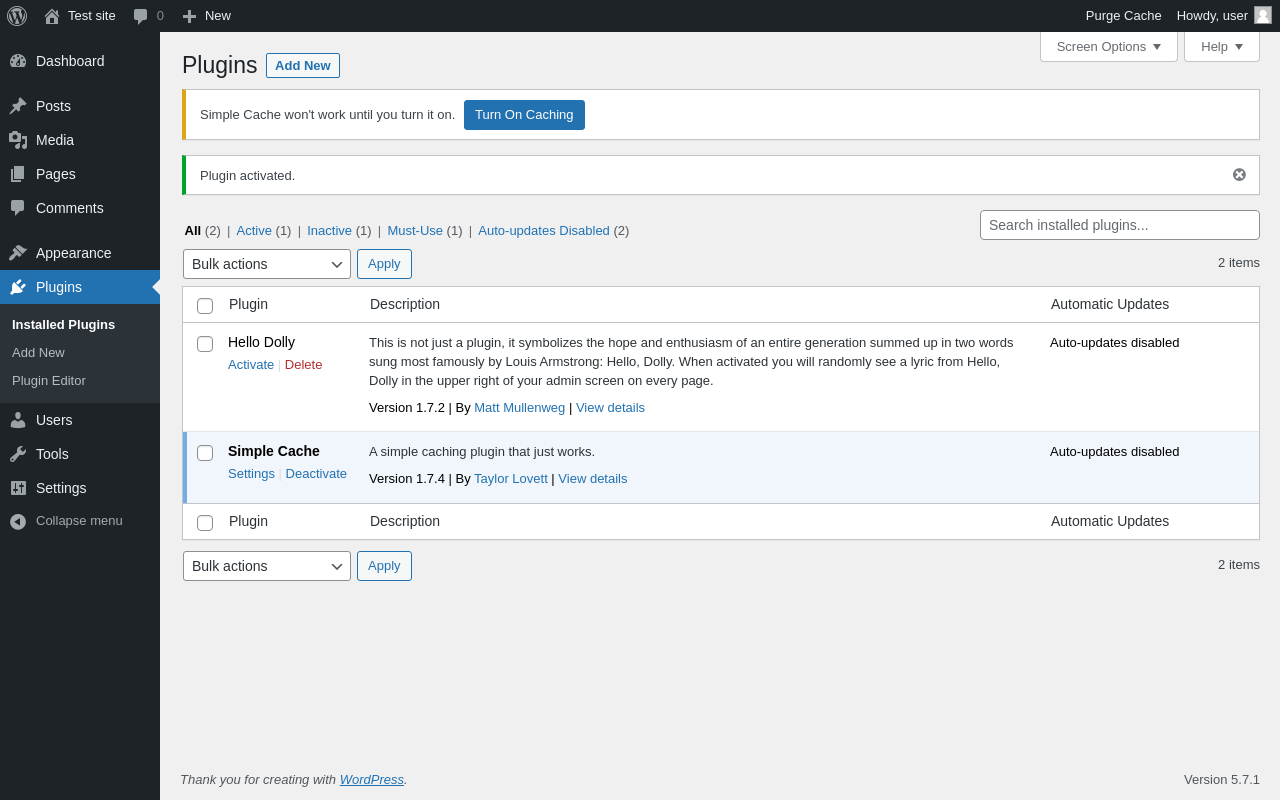Open Appearance menu item
This screenshot has height=800, width=1280.
pyautogui.click(x=80, y=253)
